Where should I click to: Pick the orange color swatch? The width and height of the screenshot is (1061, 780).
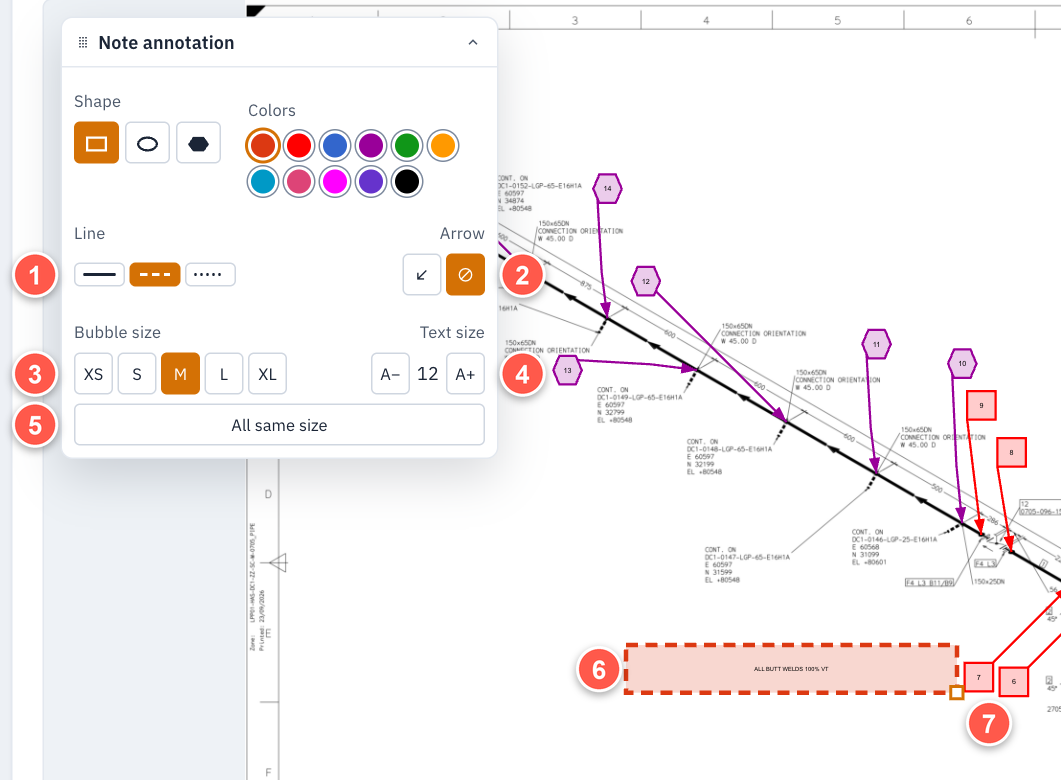click(x=443, y=145)
